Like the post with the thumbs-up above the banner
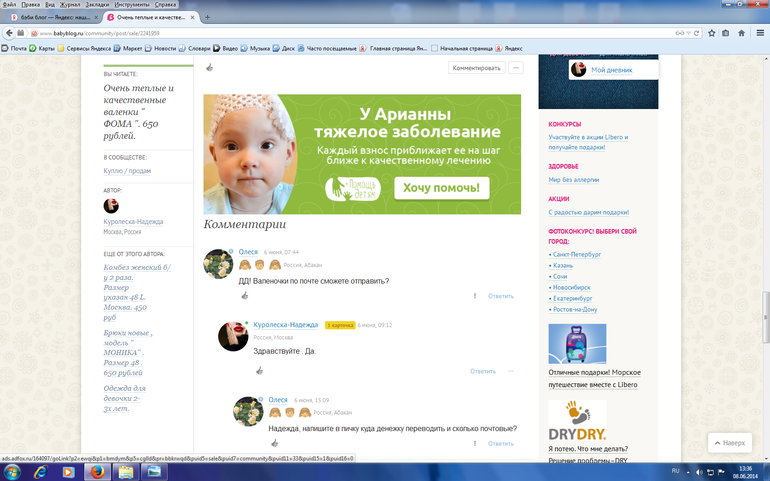This screenshot has height=481, width=770. coord(210,67)
